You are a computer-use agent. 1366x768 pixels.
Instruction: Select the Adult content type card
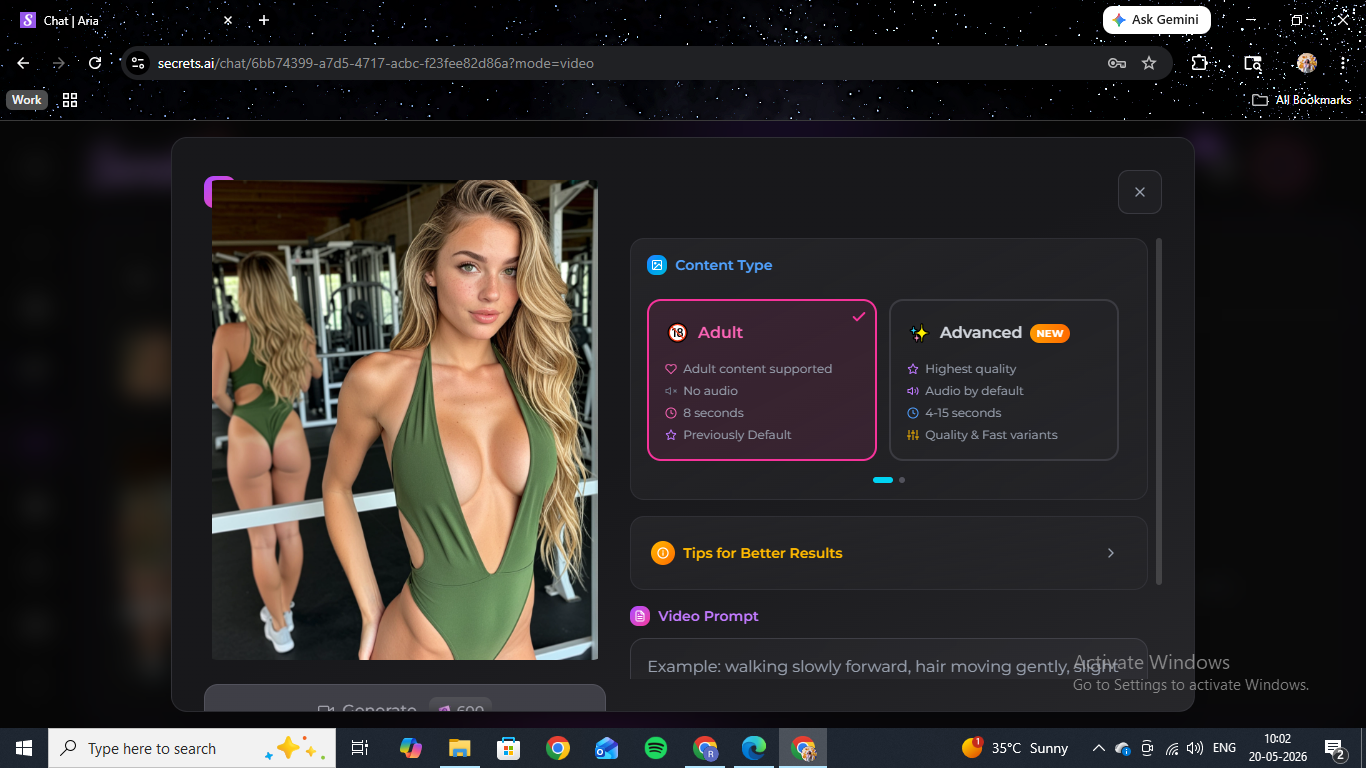pos(762,380)
